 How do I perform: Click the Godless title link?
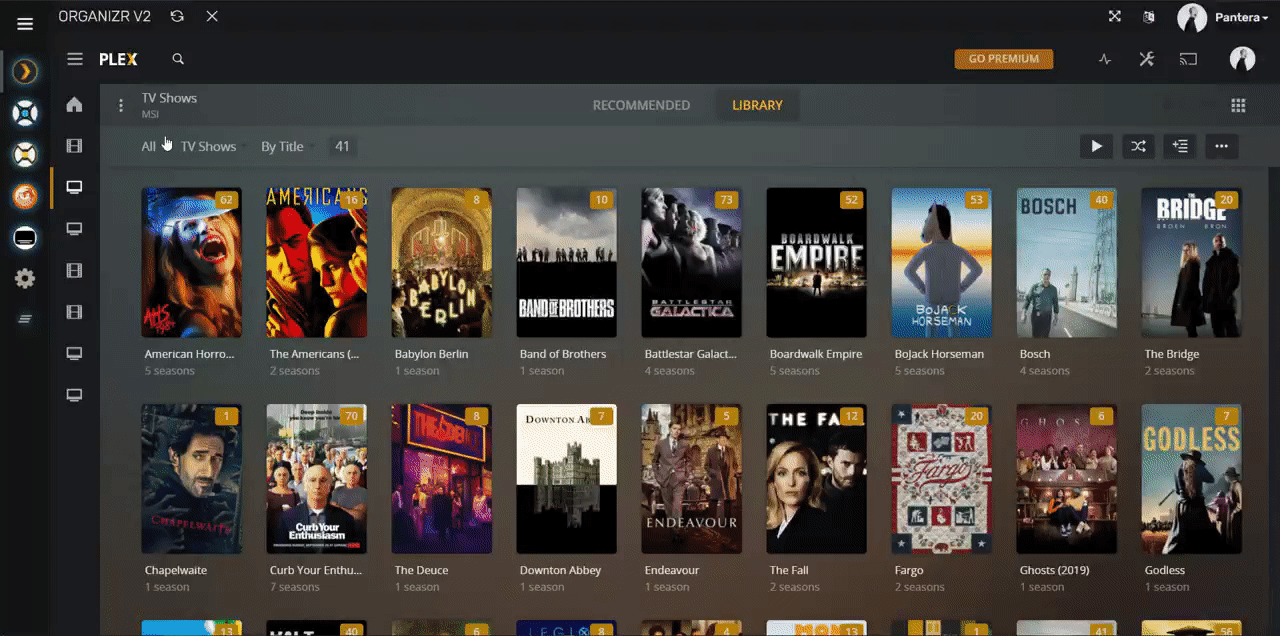[1164, 570]
